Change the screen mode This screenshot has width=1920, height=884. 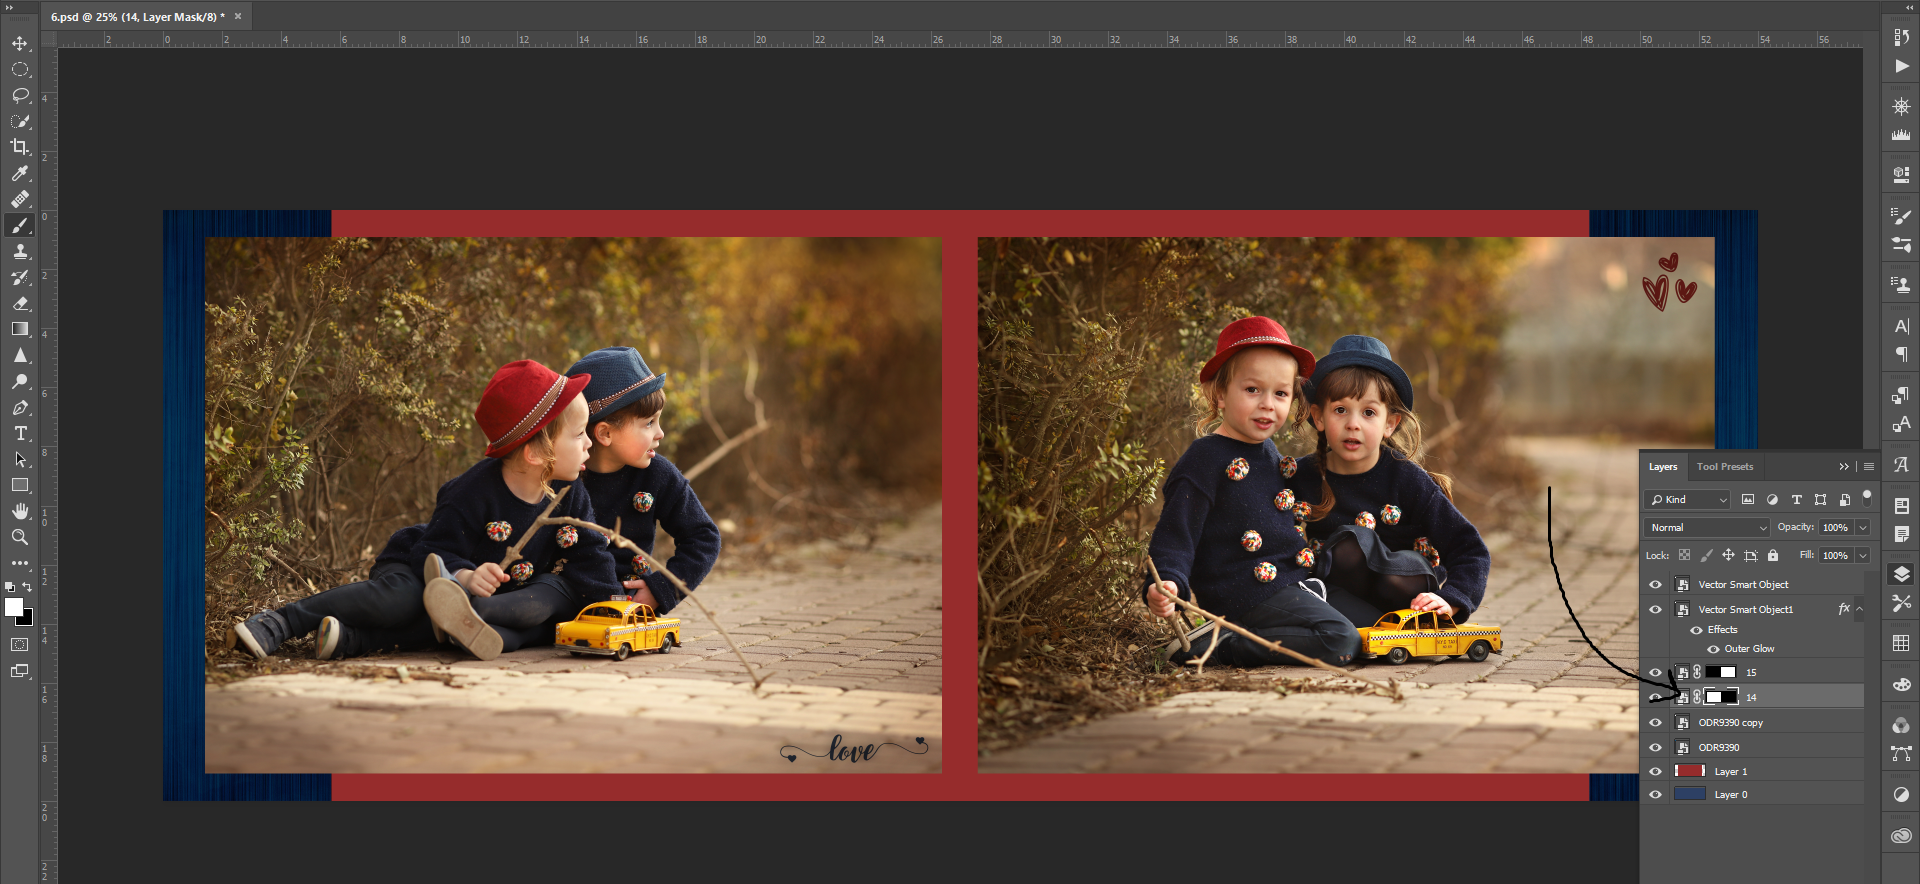20,671
